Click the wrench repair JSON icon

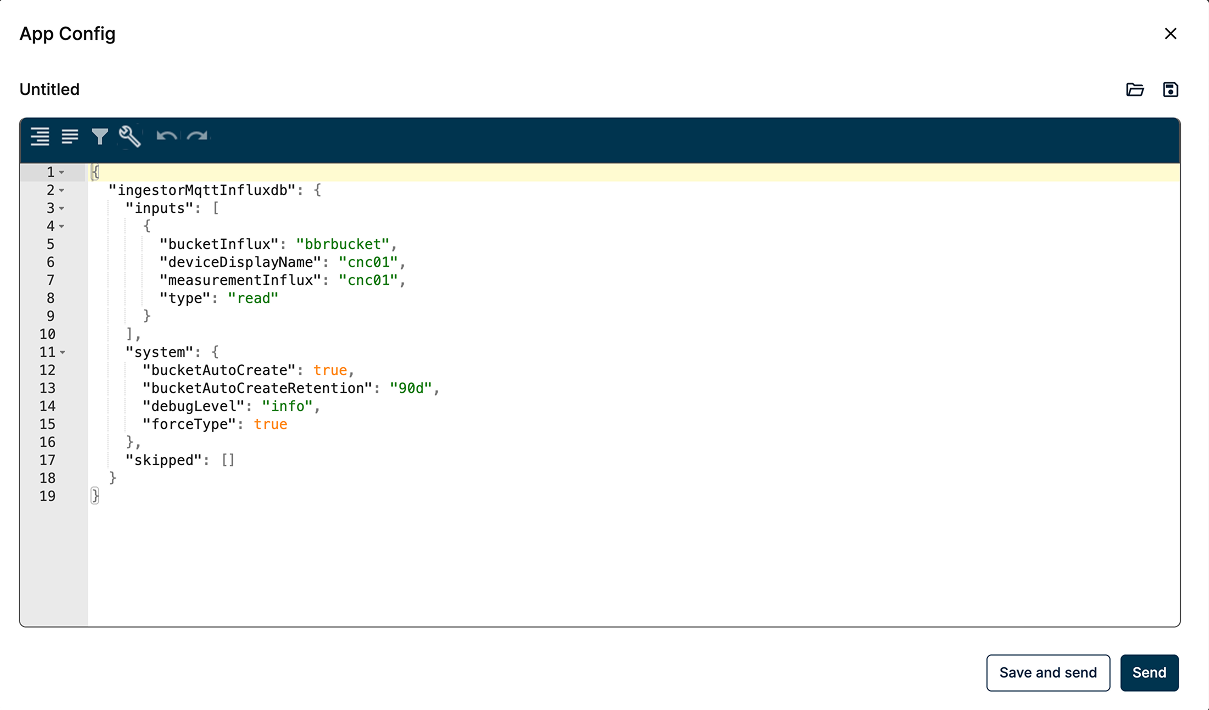point(130,136)
